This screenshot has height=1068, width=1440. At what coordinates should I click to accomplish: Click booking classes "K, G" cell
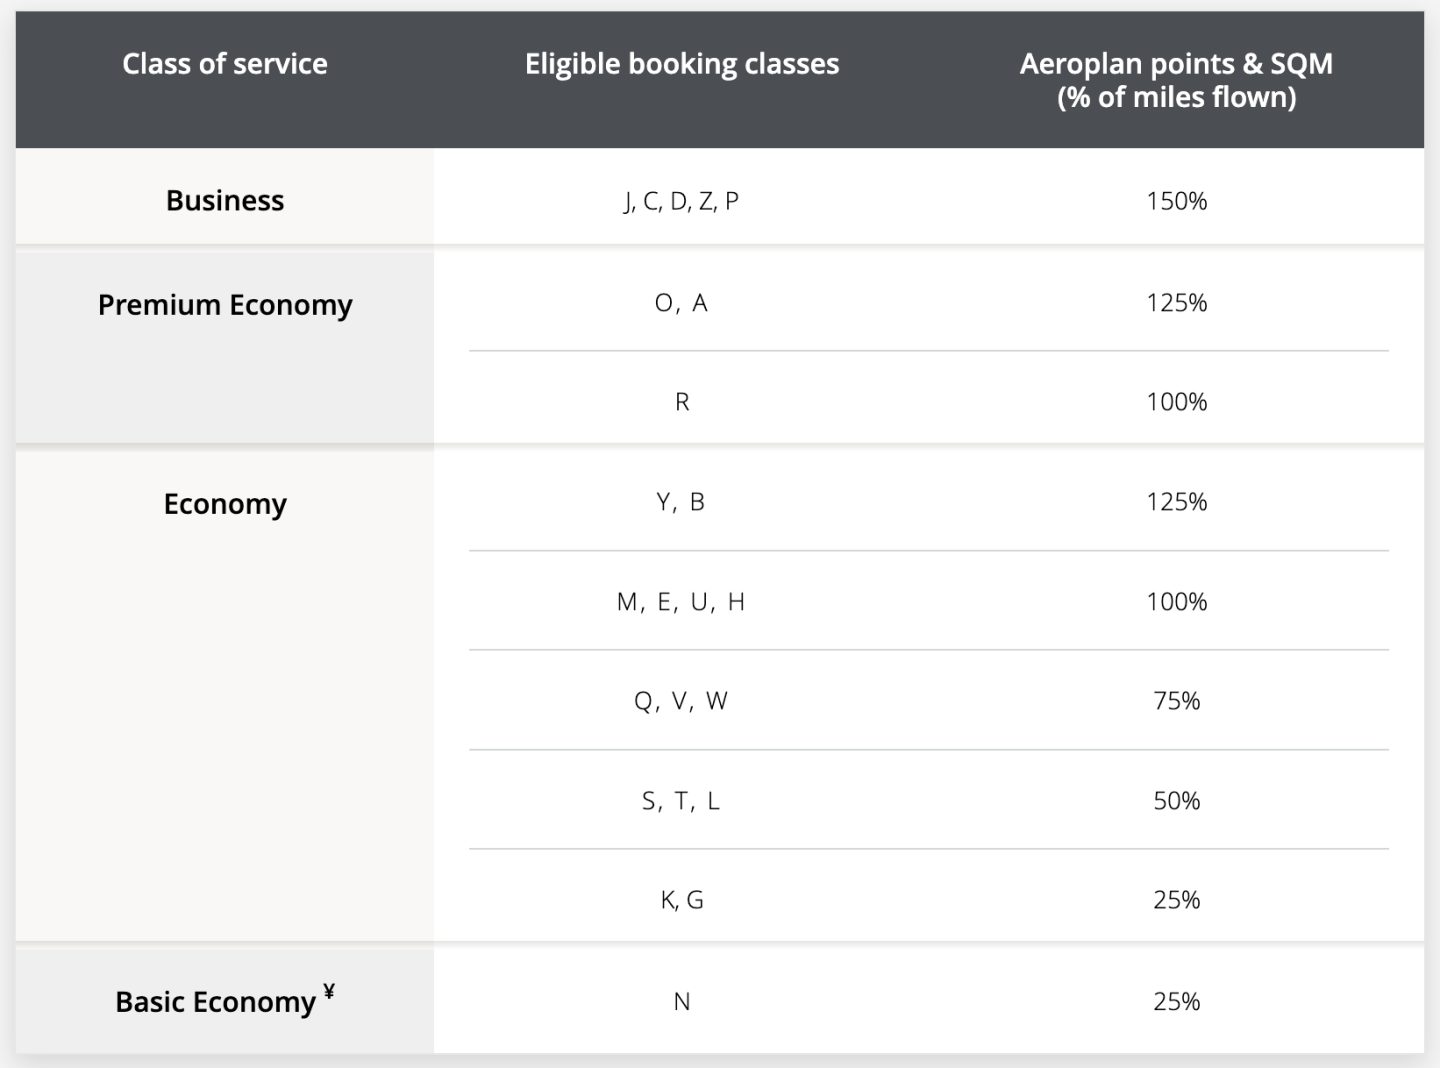click(x=682, y=900)
